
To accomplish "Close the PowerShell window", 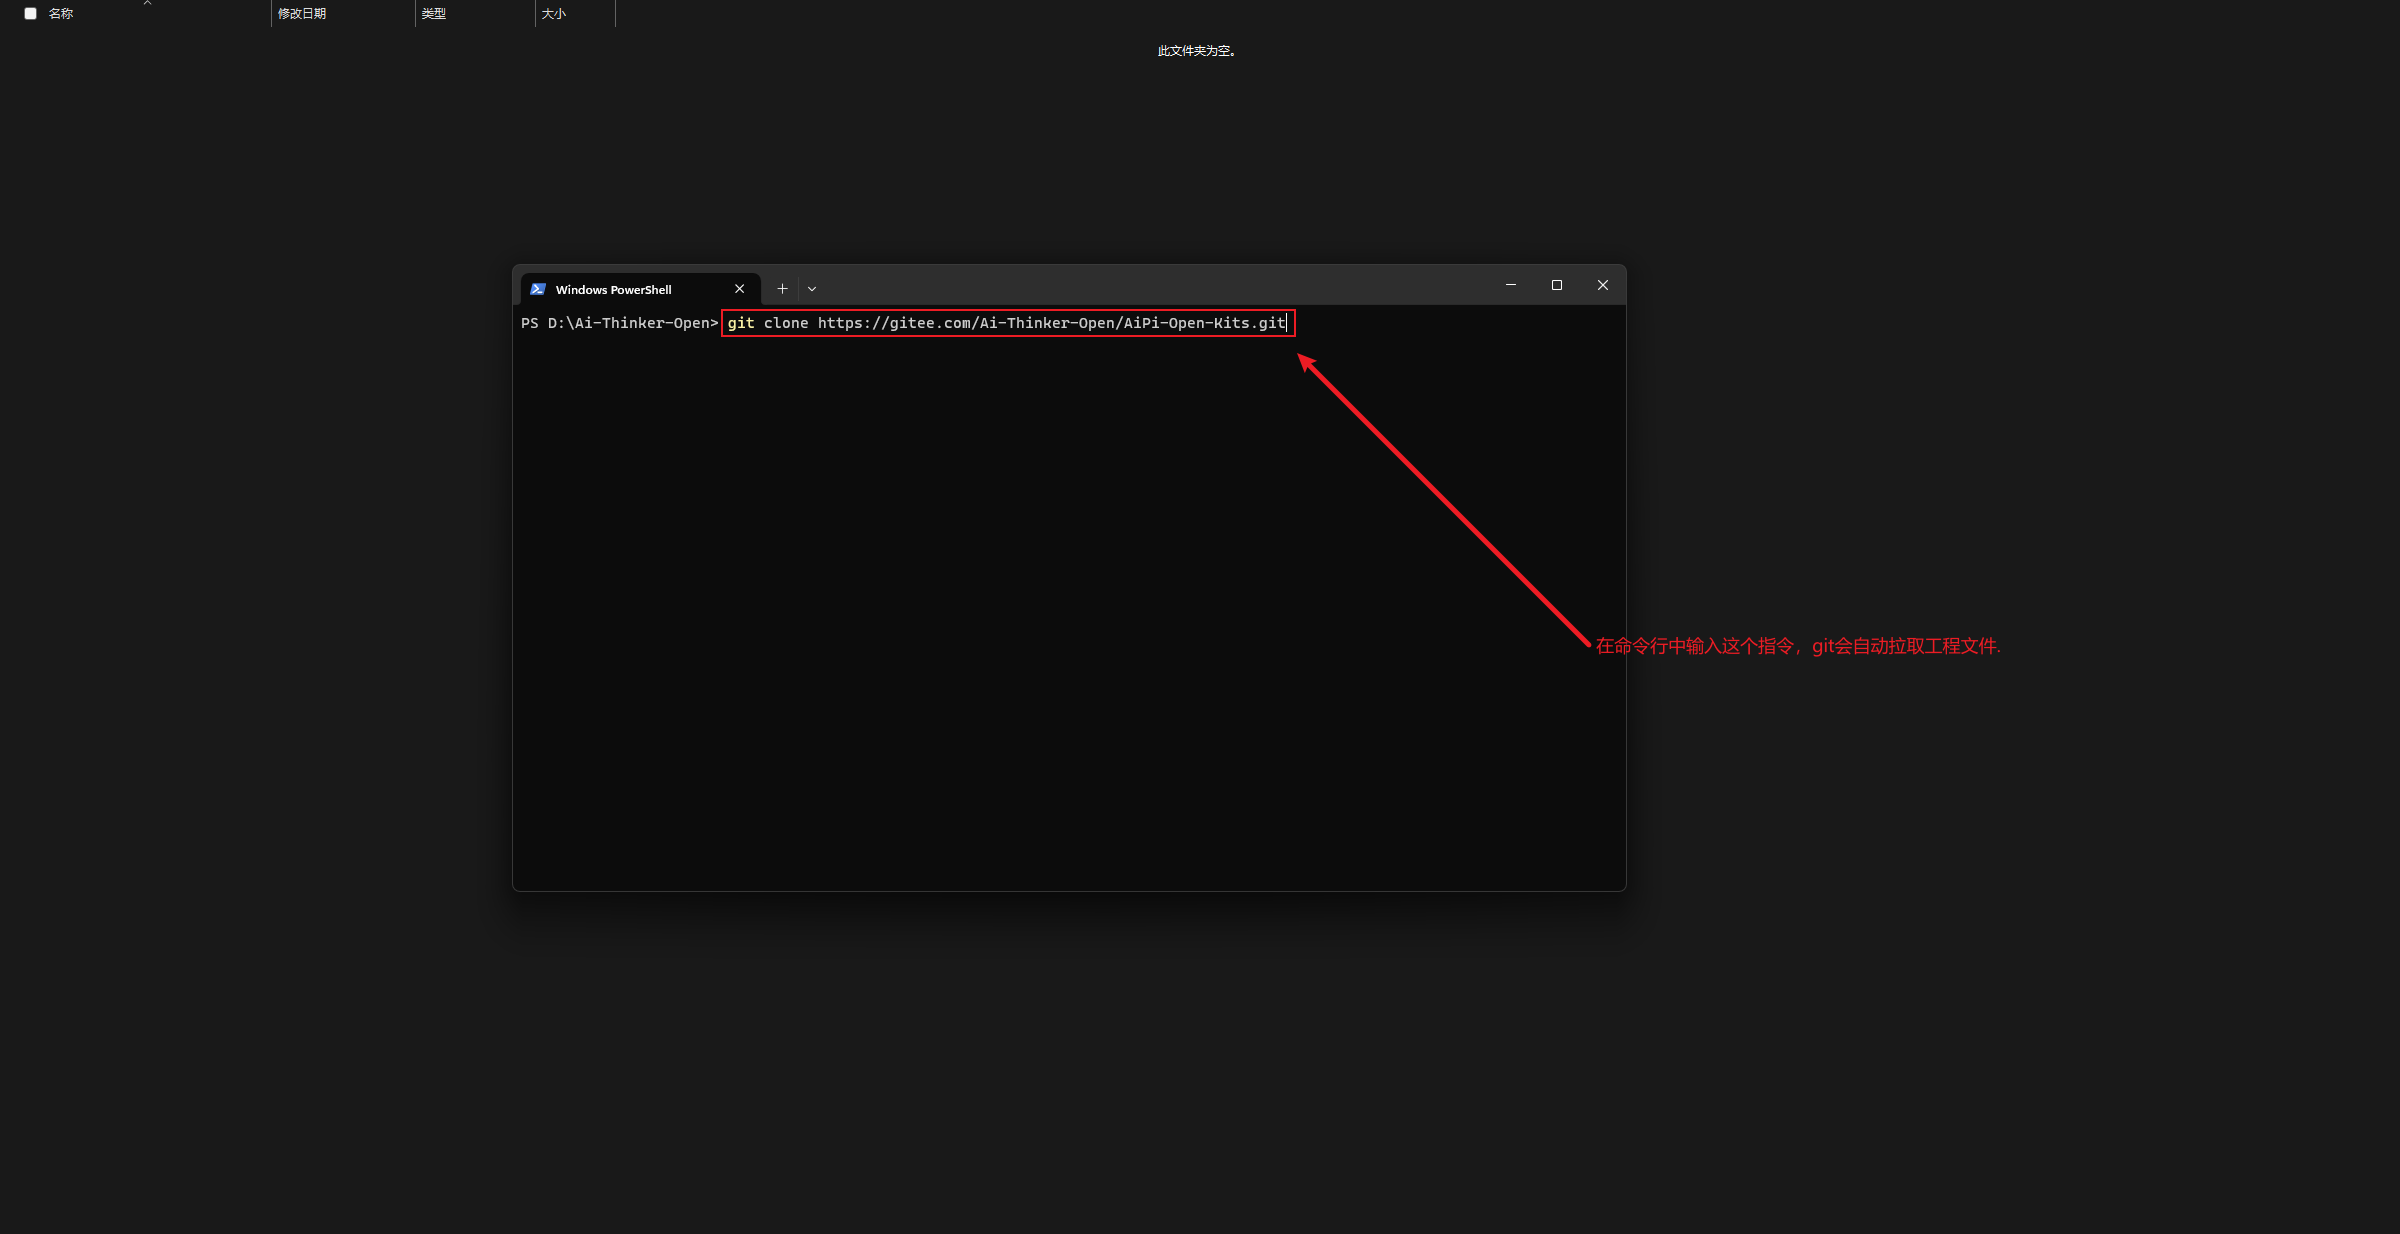I will [1603, 285].
